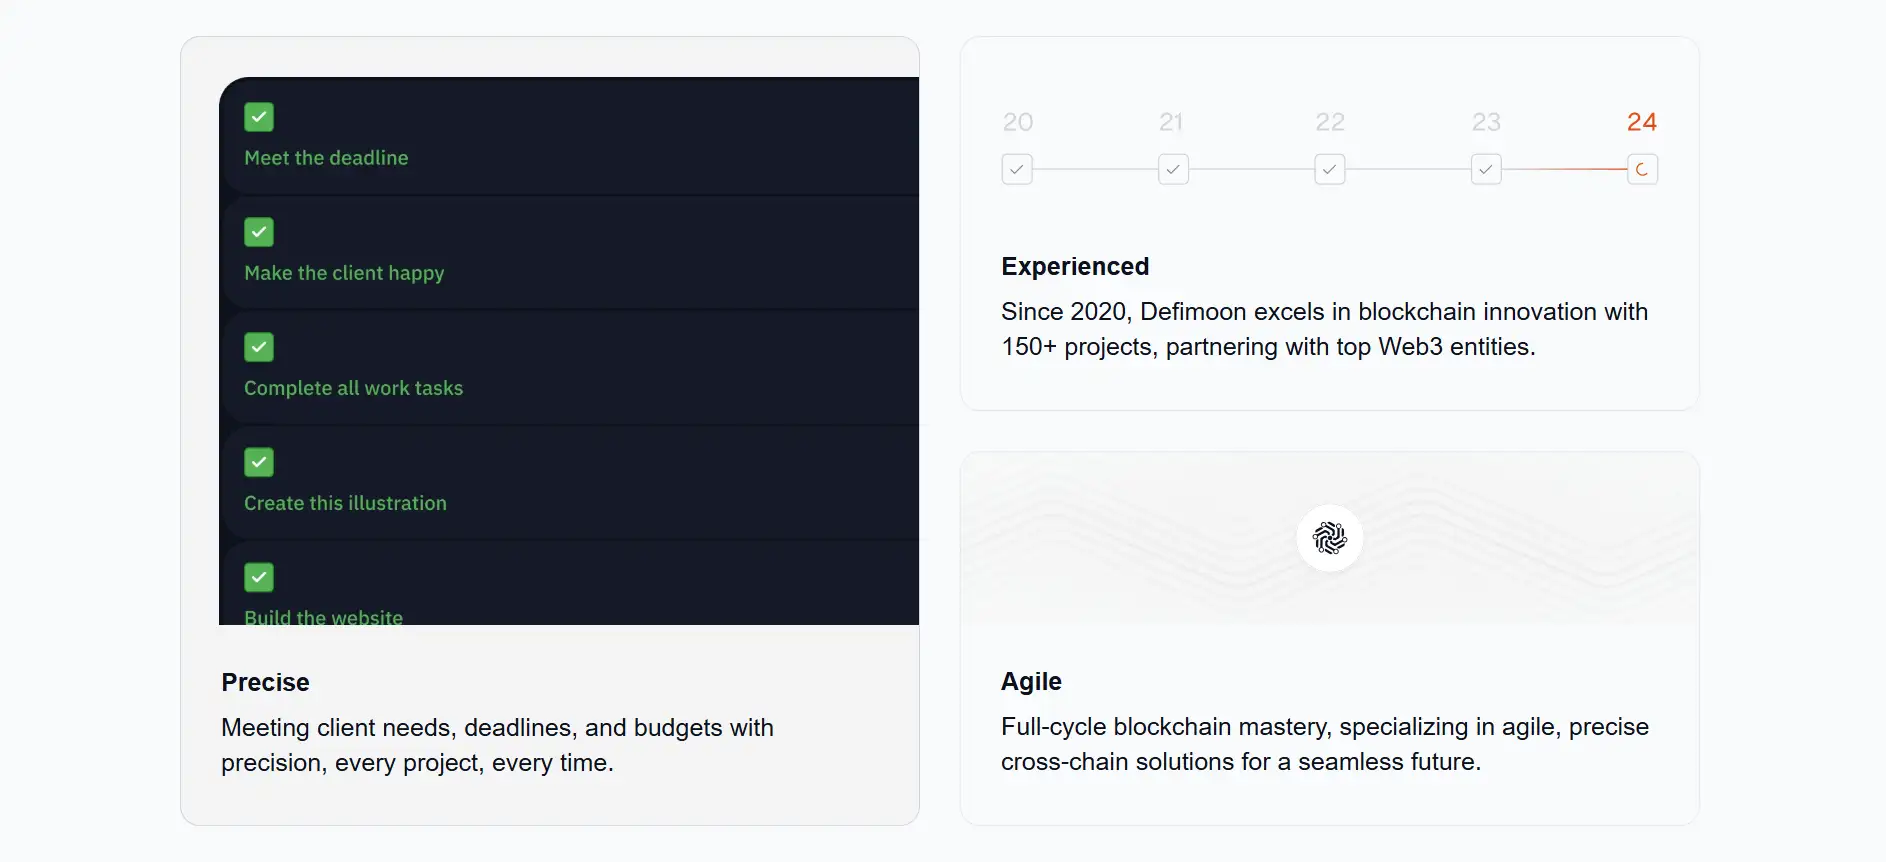Toggle the 'Meet the deadline' green checkbox
Image resolution: width=1886 pixels, height=862 pixels.
point(259,117)
